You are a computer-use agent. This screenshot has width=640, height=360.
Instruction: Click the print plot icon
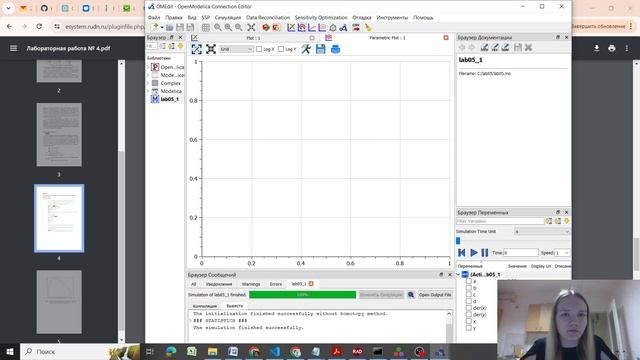[335, 49]
